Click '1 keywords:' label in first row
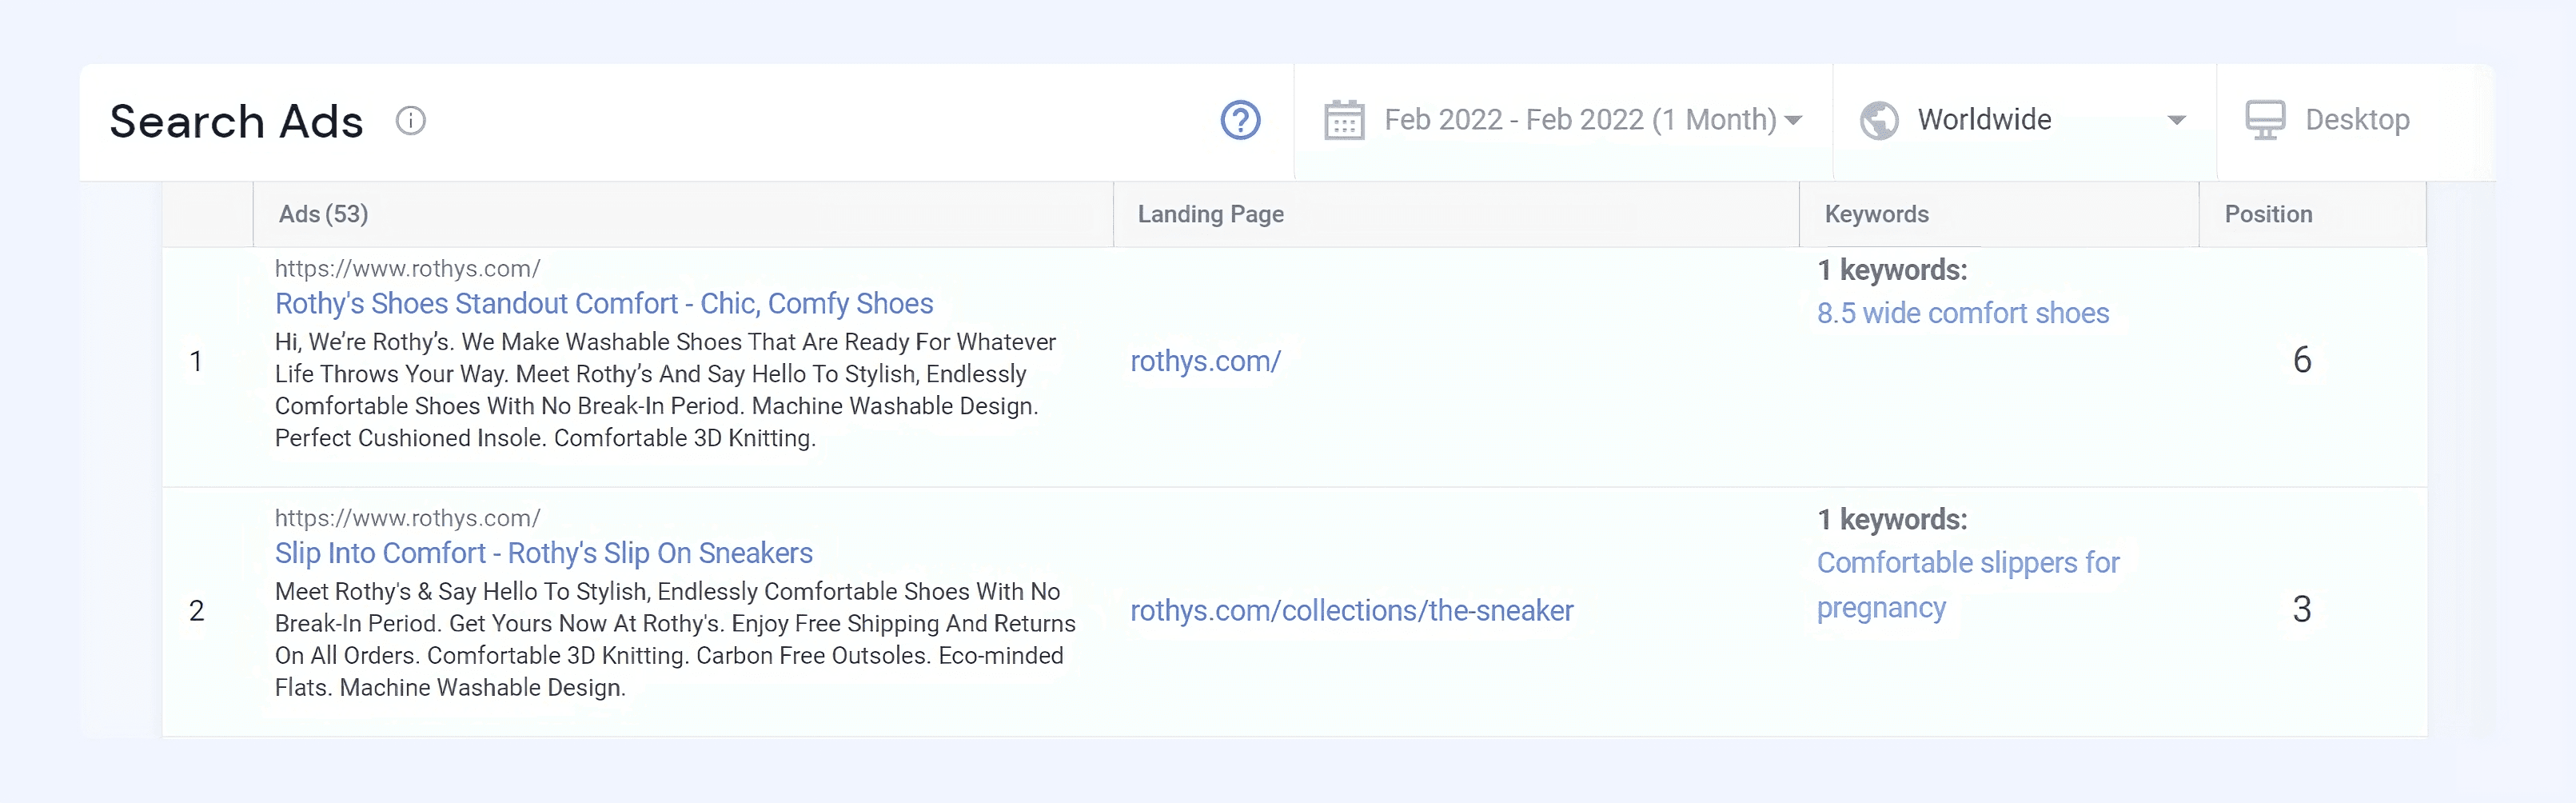 pos(1892,270)
